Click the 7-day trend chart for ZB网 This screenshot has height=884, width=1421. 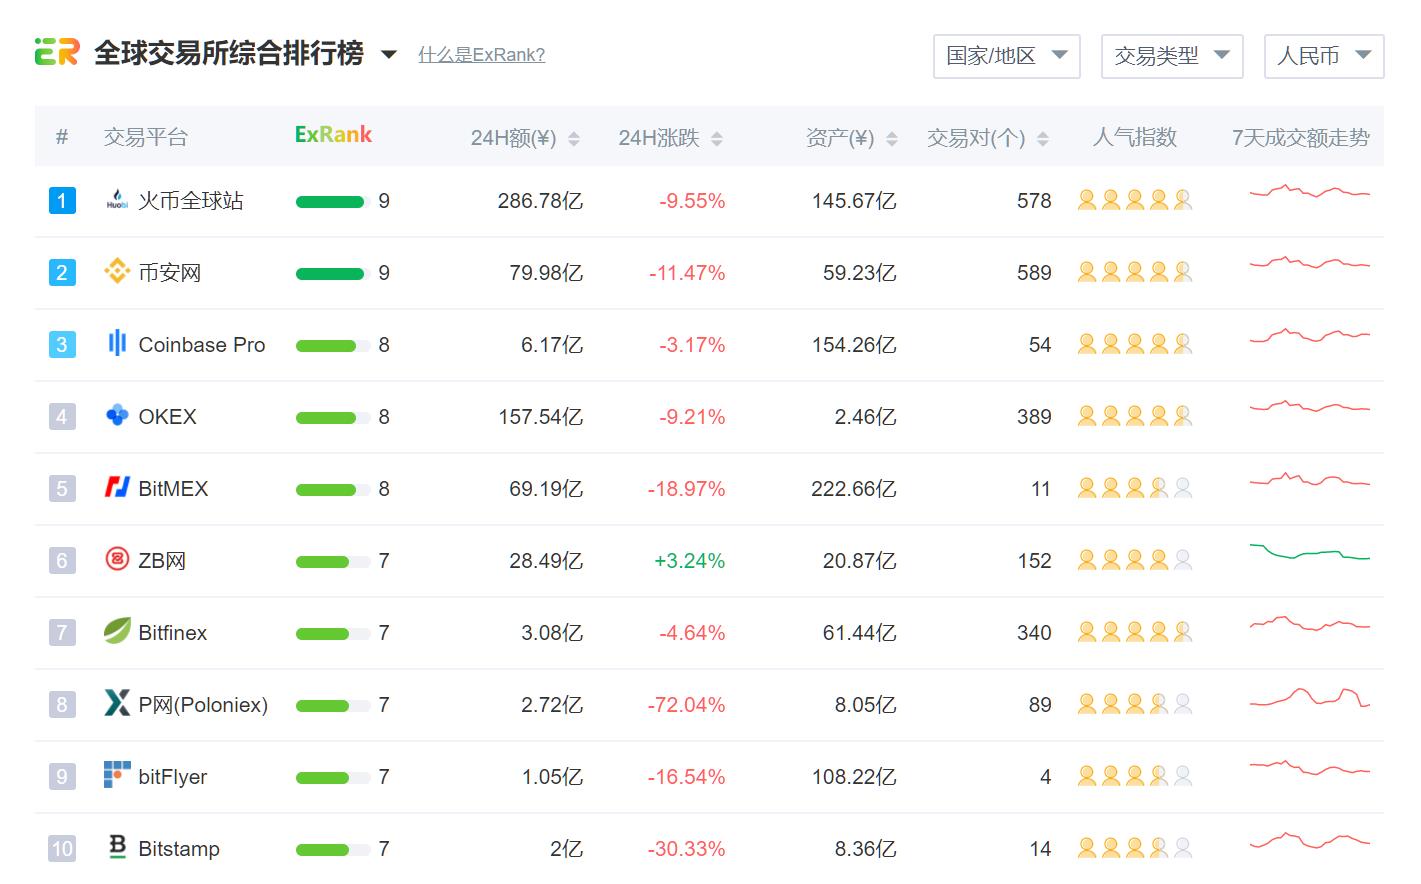1310,552
